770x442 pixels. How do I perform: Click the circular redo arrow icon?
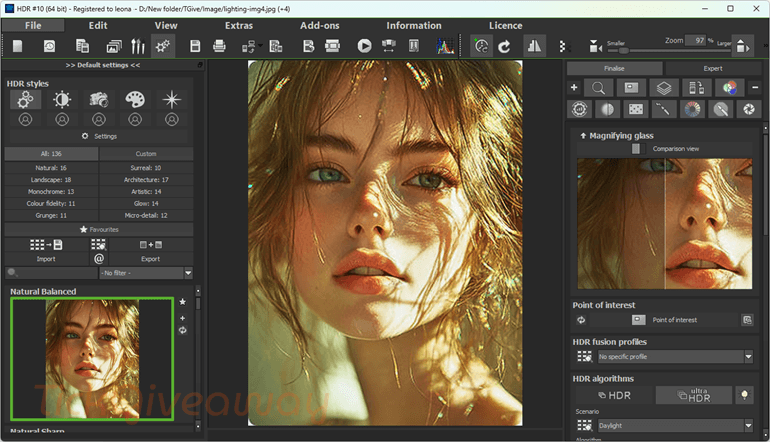(504, 47)
